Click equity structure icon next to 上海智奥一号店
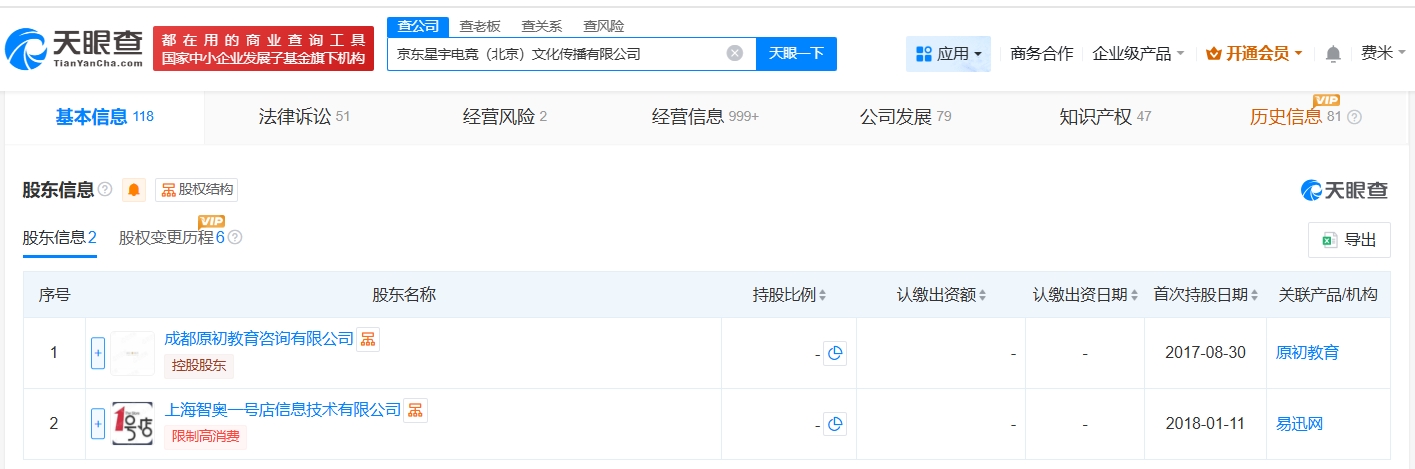The image size is (1415, 469). pyautogui.click(x=415, y=410)
